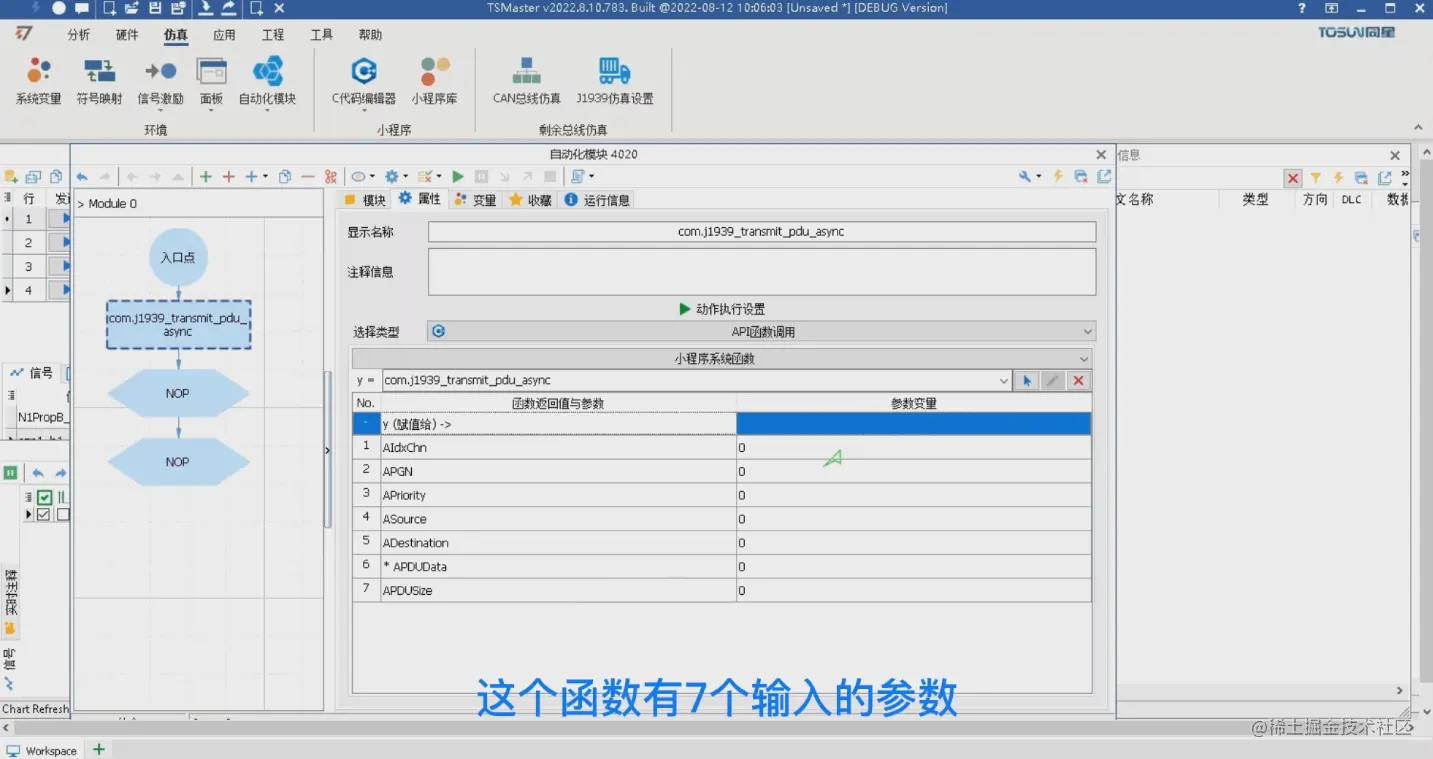Click the TSMaster logo application button
This screenshot has width=1433, height=759.
coord(25,34)
